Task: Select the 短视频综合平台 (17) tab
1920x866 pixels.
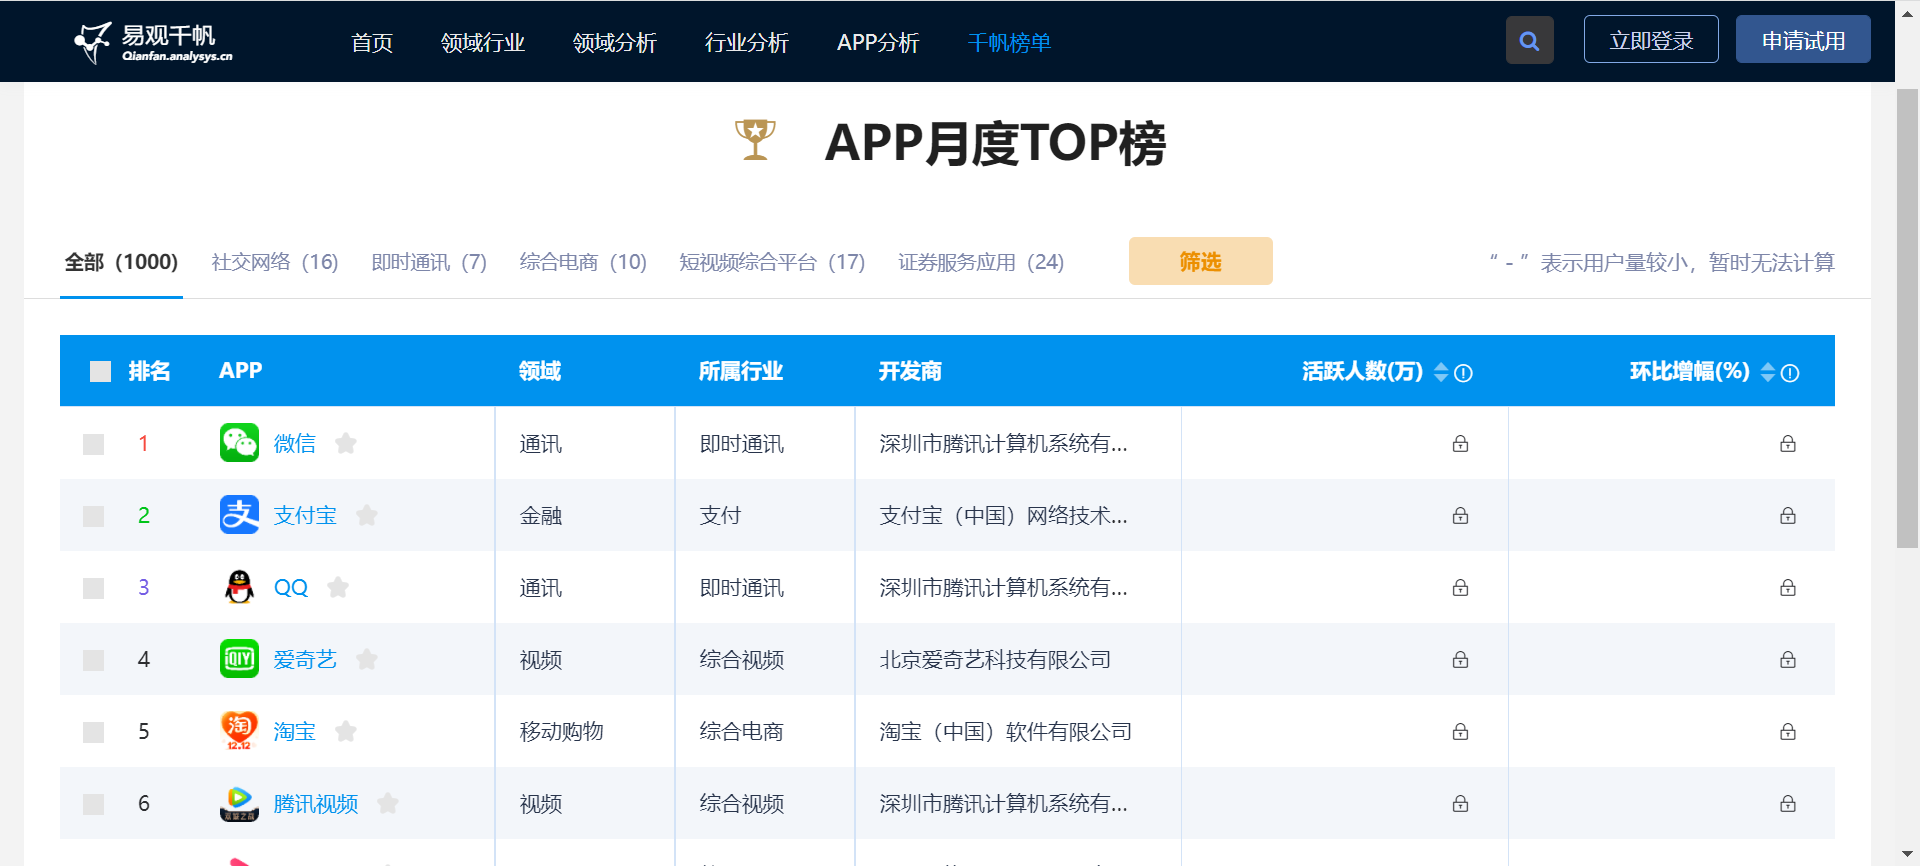Action: pos(772,262)
